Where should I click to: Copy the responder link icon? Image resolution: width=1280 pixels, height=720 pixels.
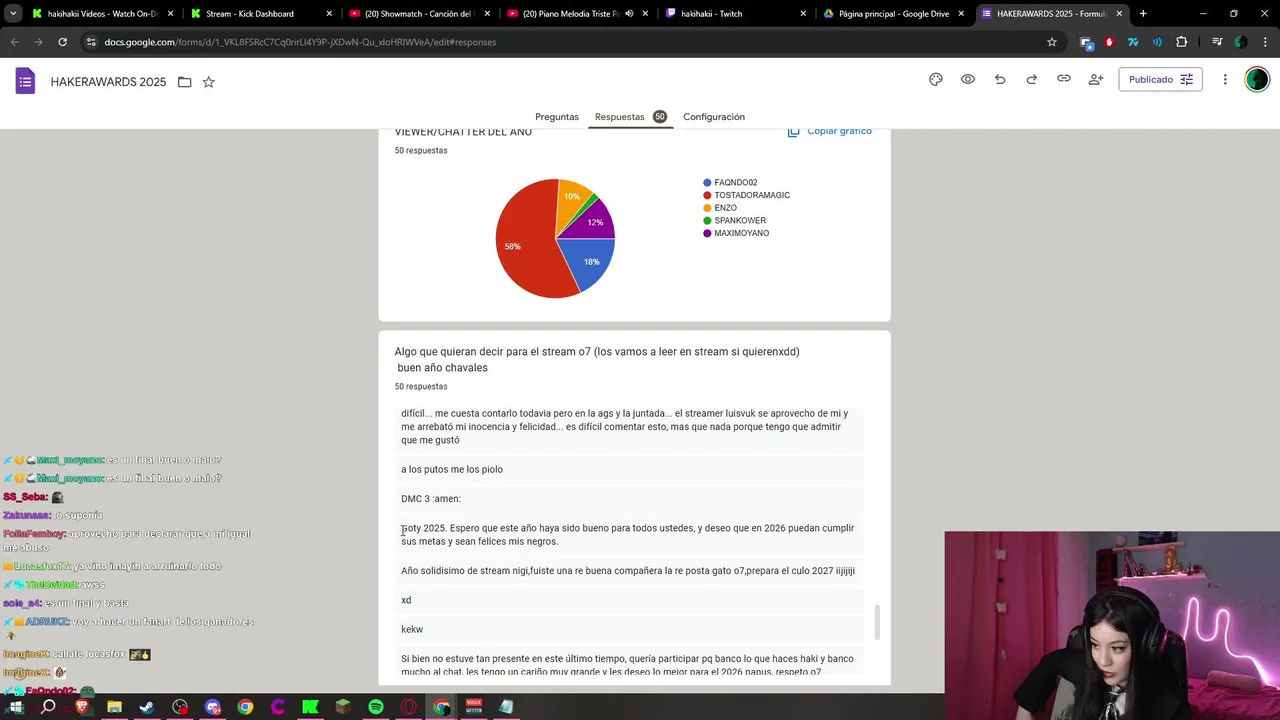tap(1064, 79)
